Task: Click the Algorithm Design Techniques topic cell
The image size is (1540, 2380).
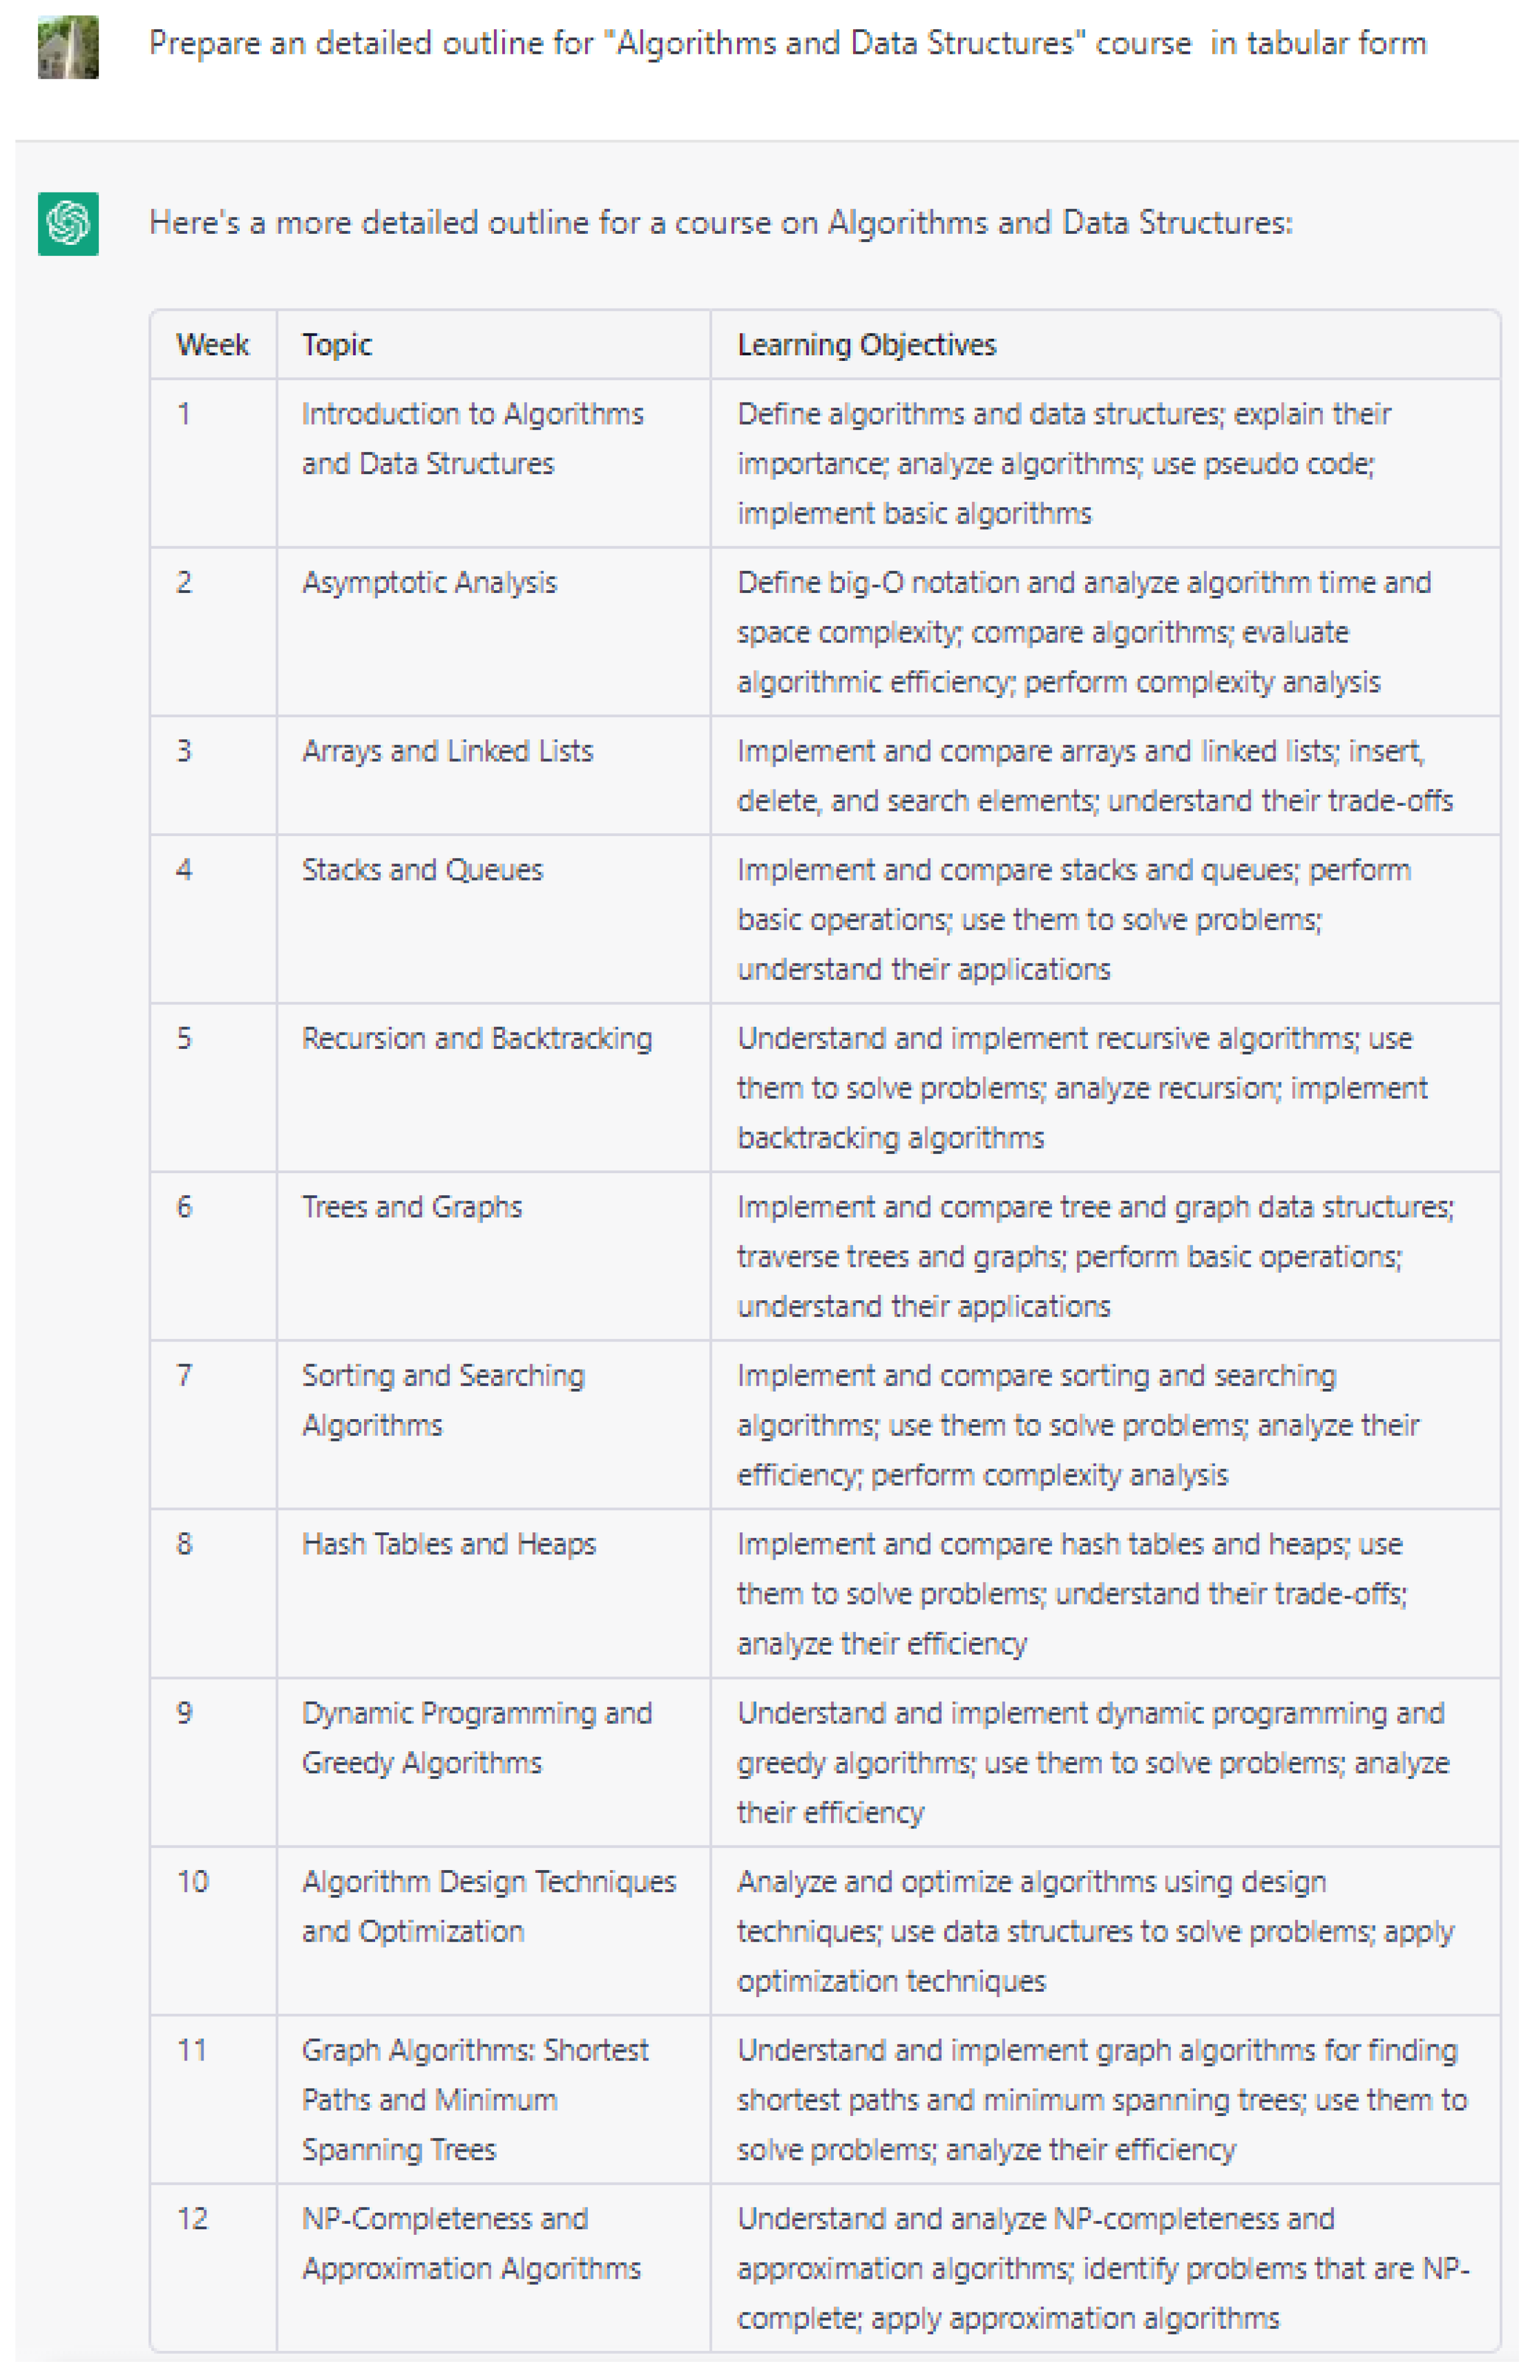Action: [488, 1906]
